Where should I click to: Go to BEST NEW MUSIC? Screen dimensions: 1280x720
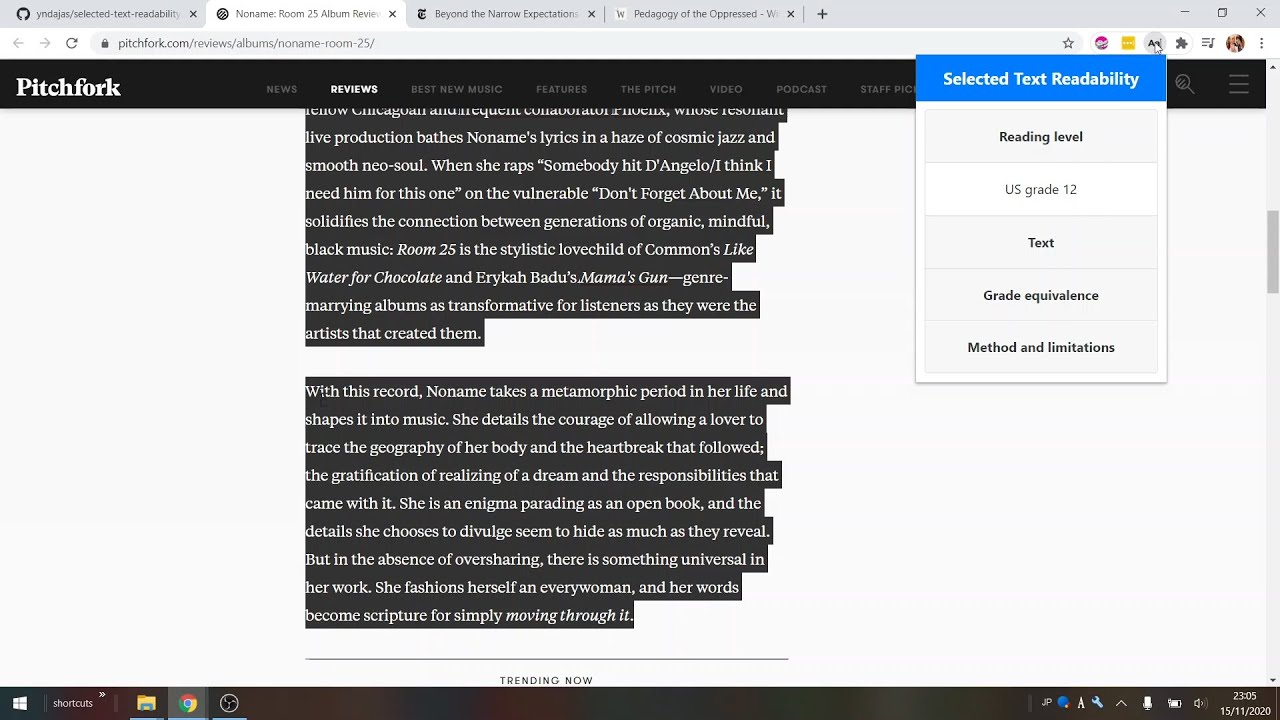point(457,89)
